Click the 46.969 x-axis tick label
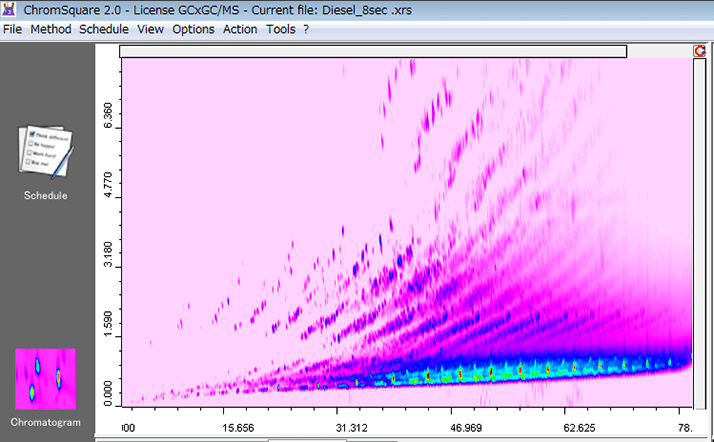 465,425
